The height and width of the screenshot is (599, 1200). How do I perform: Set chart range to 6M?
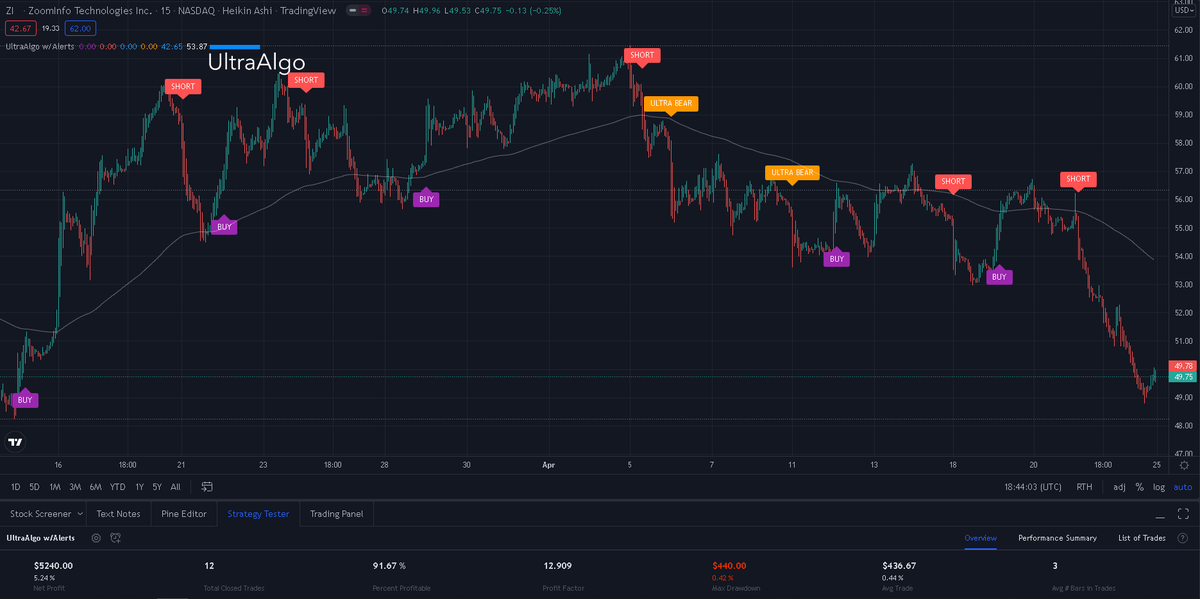coord(95,487)
